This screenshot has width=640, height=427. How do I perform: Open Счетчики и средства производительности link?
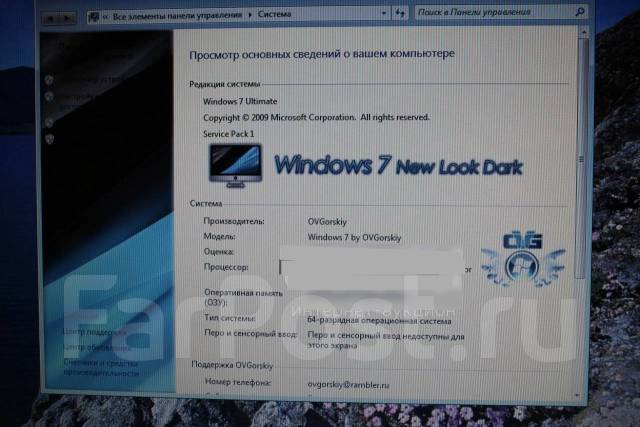[101, 368]
